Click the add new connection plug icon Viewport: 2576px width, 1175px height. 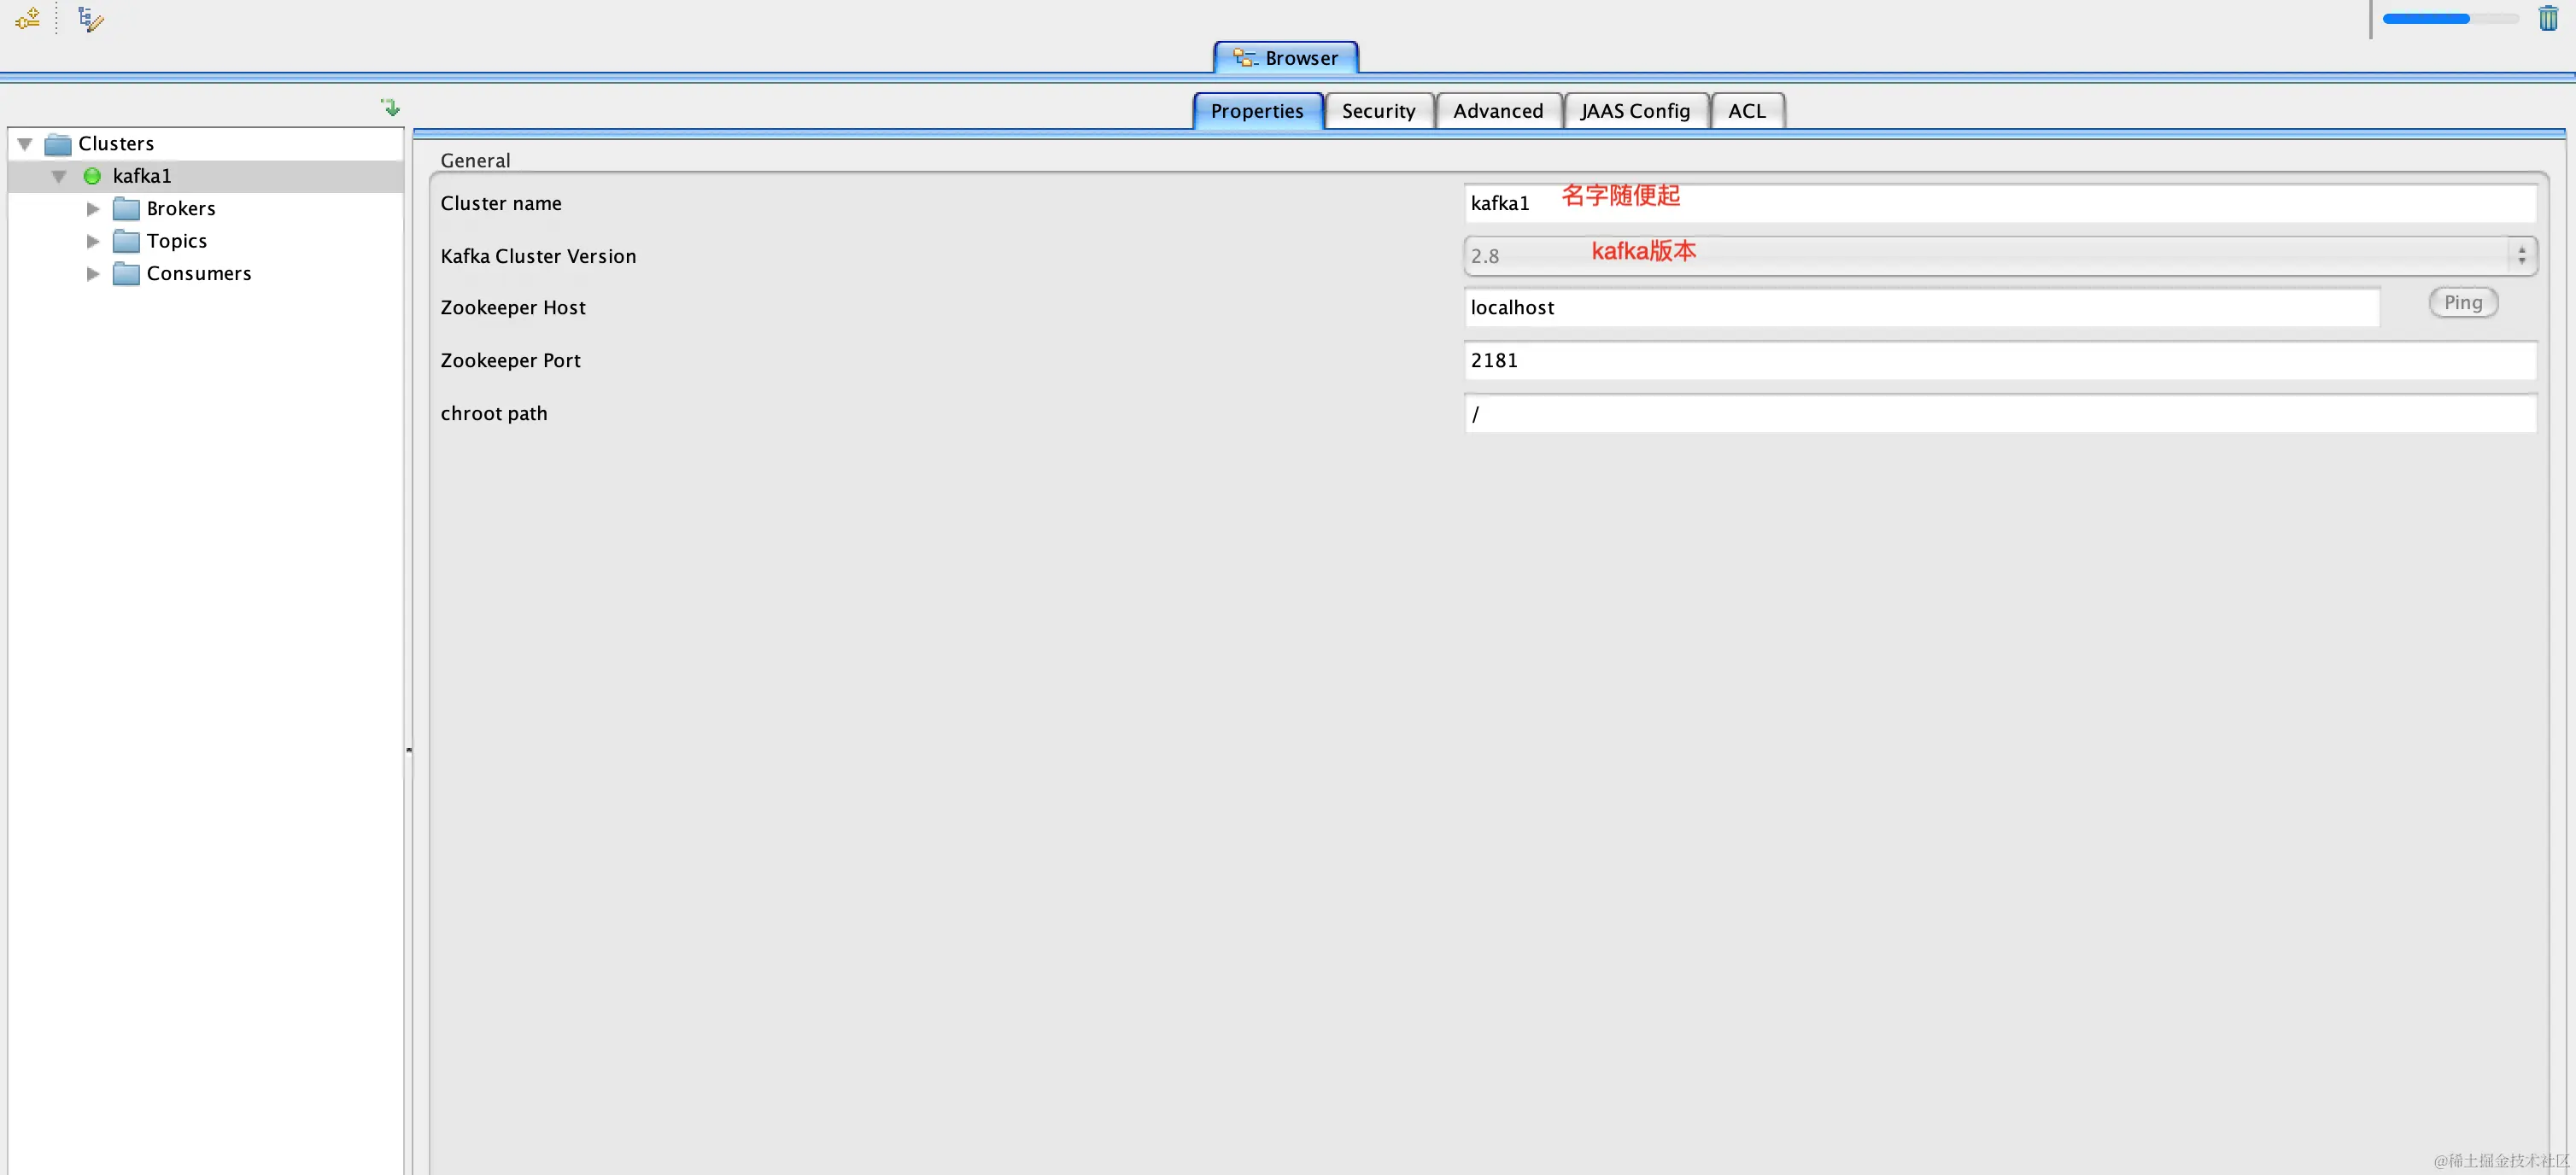(28, 18)
